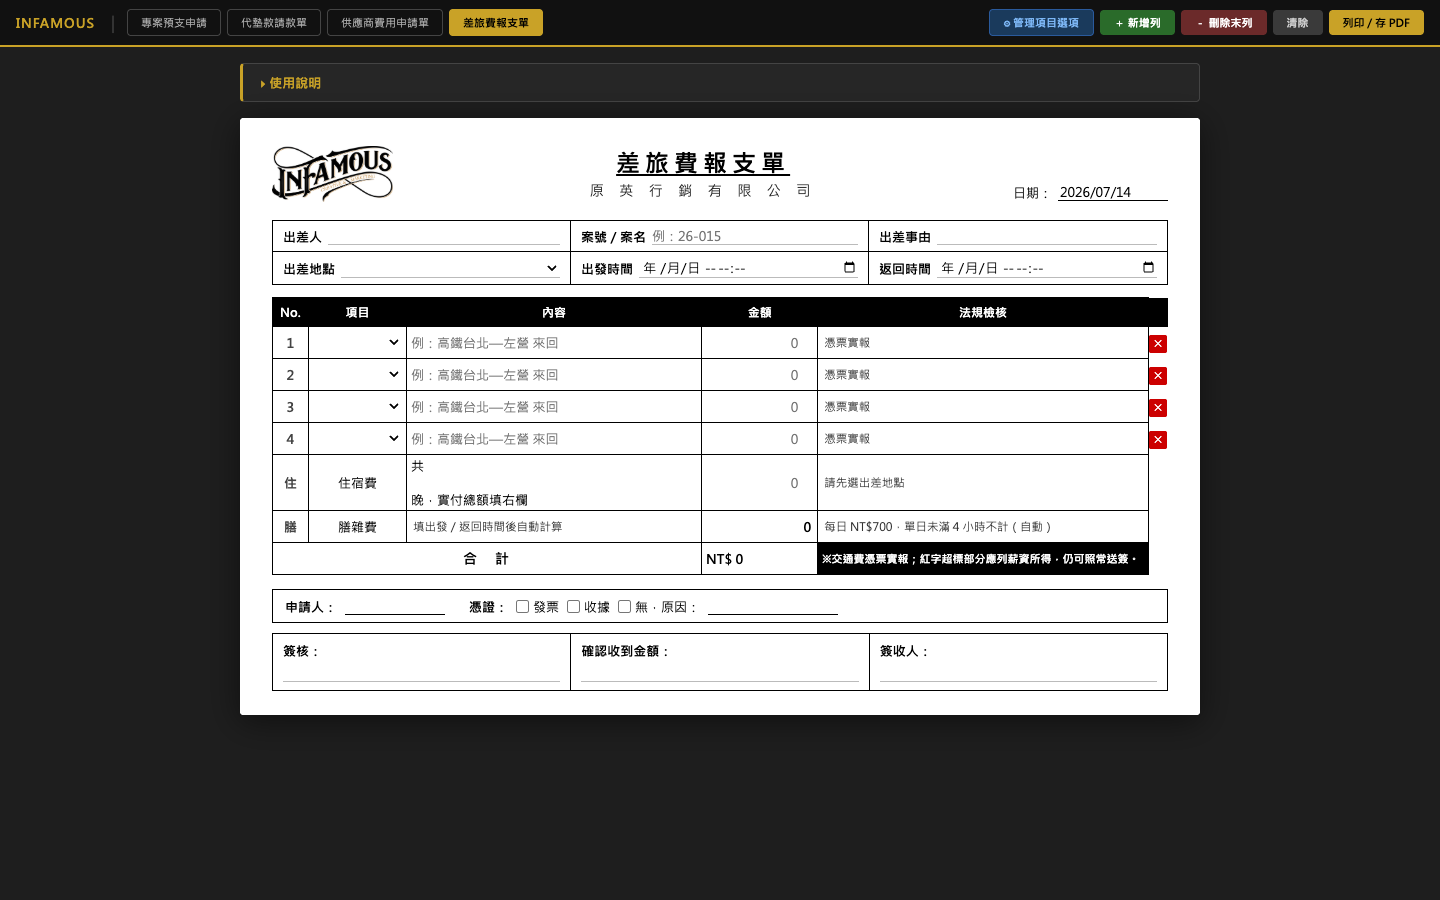1440x900 pixels.
Task: Click 填出發 / 返回時間後自動計算 text
Action: [488, 527]
